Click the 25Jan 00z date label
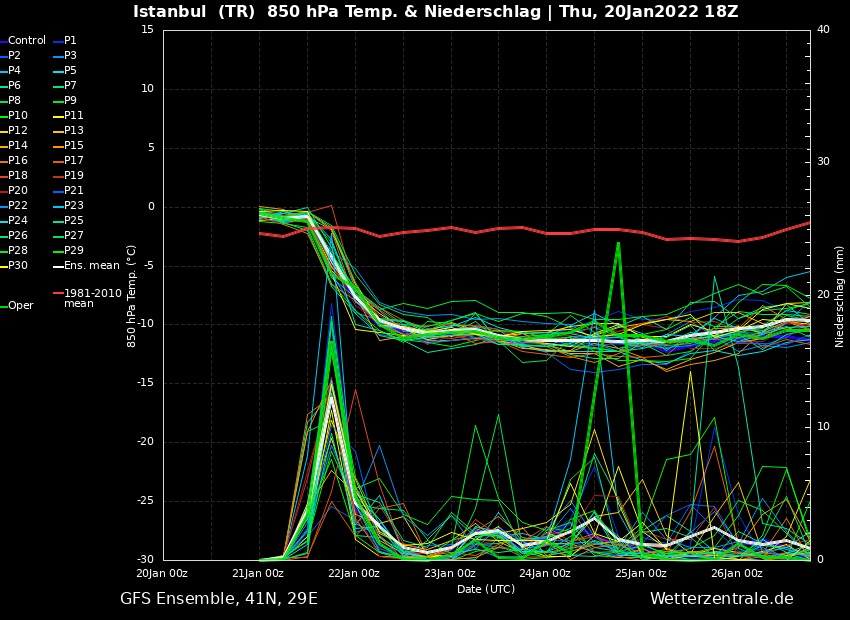This screenshot has width=850, height=620. (x=641, y=574)
